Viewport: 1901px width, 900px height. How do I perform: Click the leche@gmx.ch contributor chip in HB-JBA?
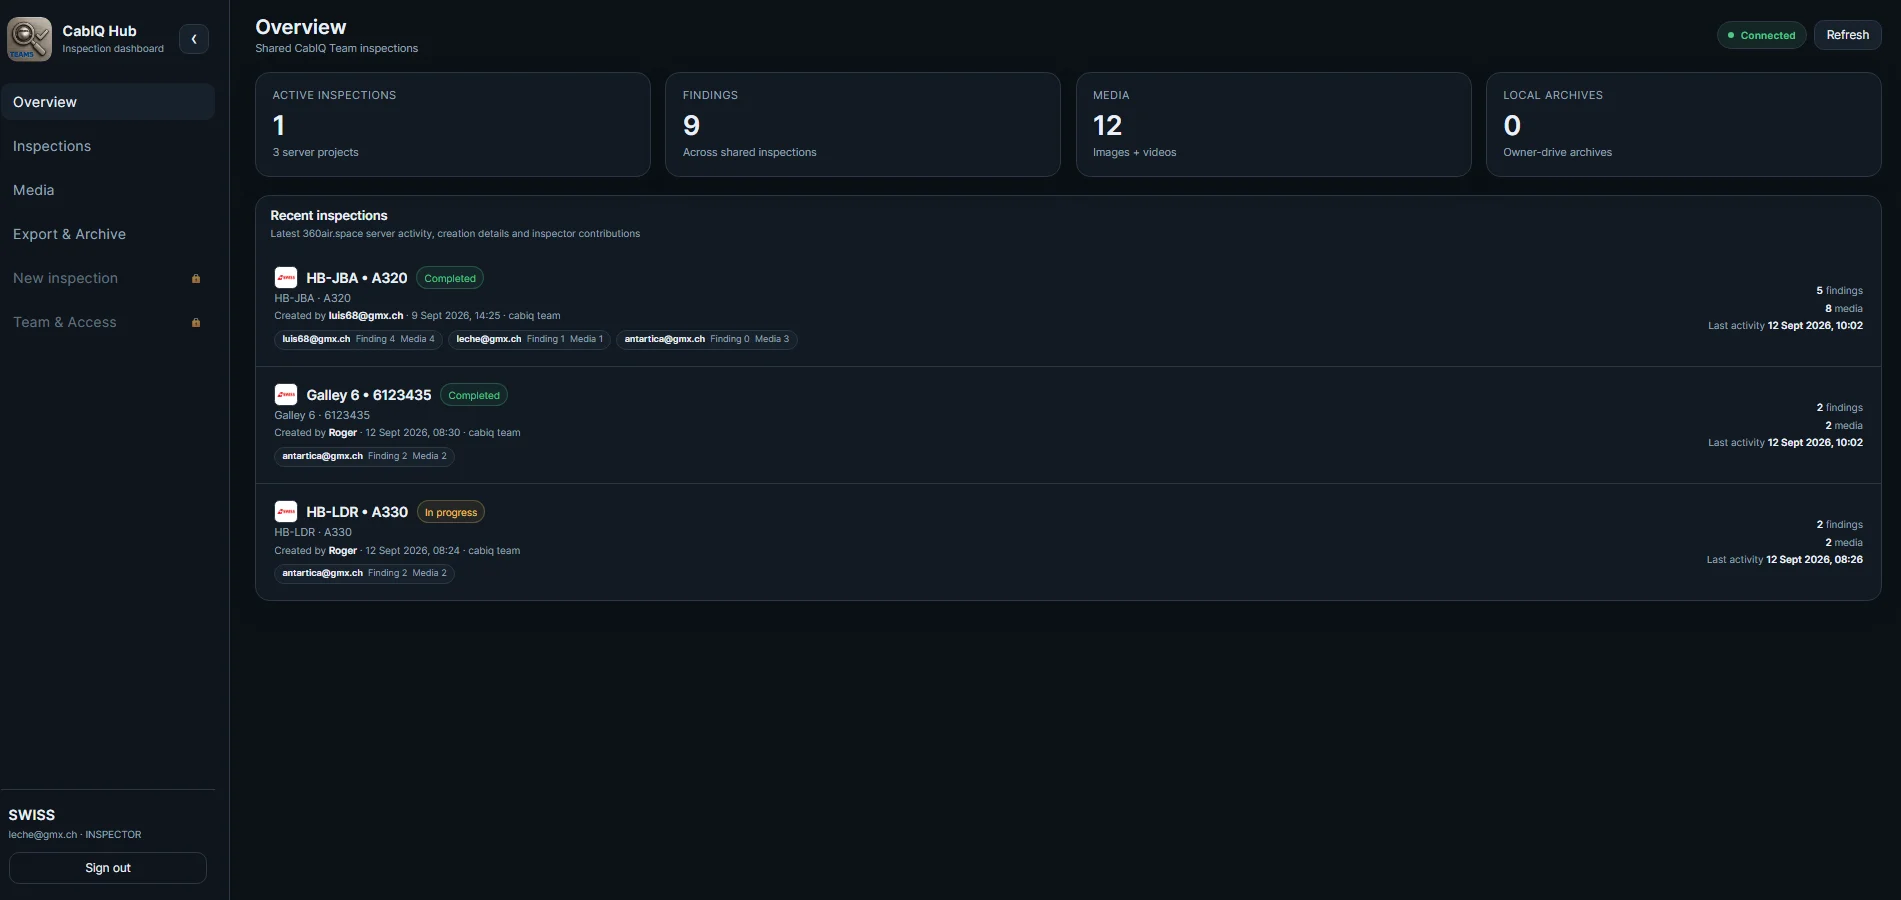529,339
